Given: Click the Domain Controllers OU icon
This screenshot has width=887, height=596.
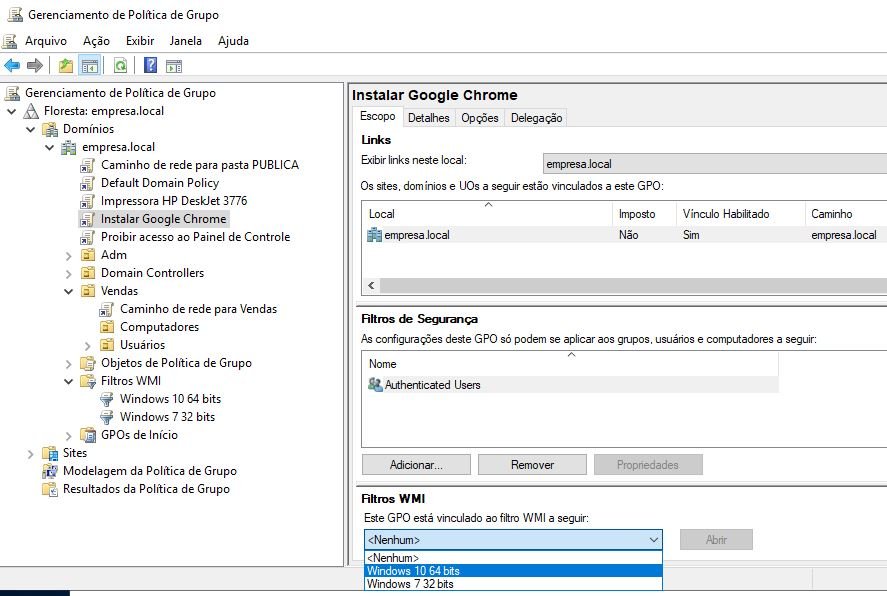Looking at the screenshot, I should click(x=88, y=273).
